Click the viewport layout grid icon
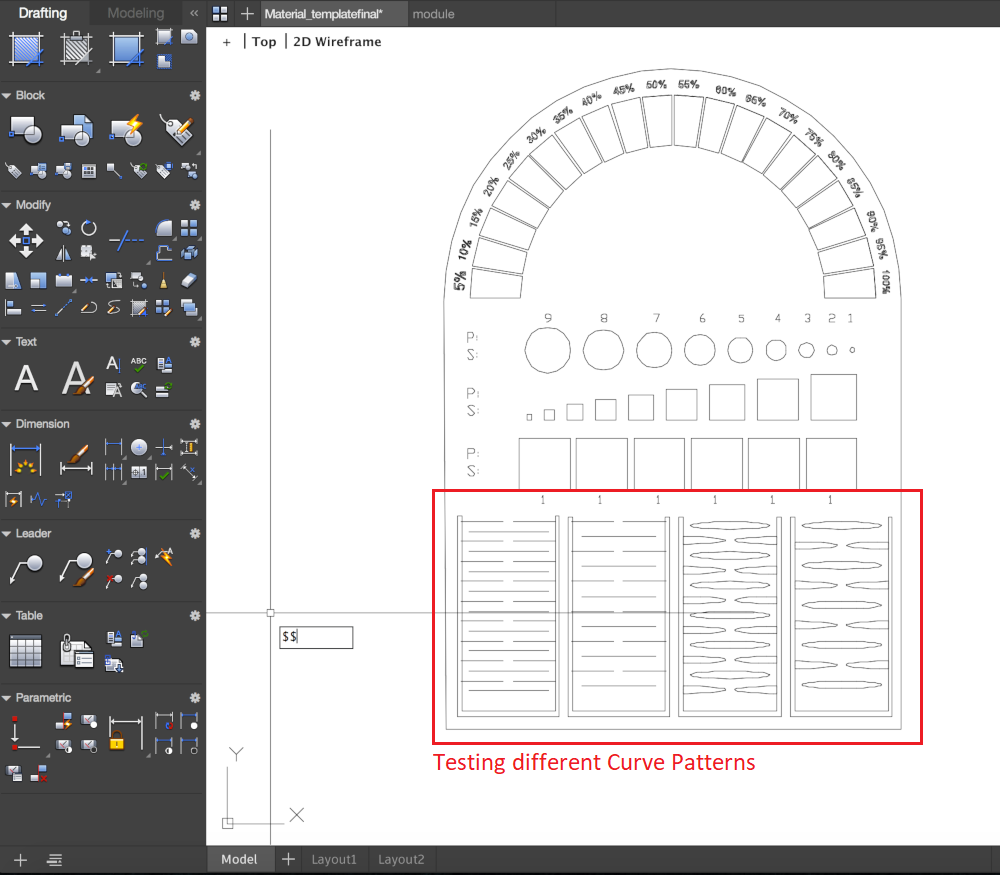 click(220, 13)
